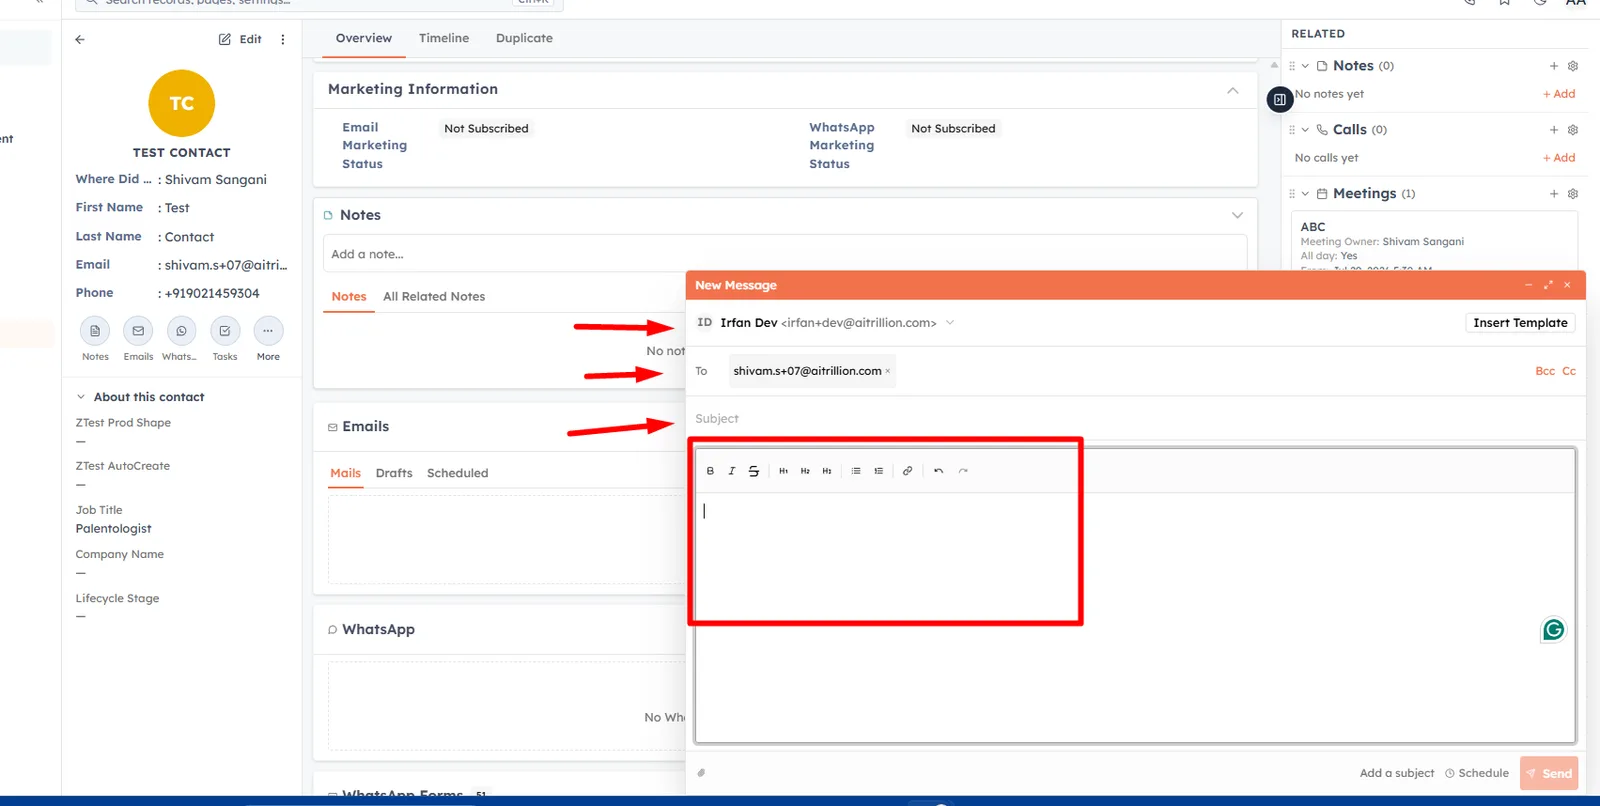Click the Add a subject hint text
The image size is (1600, 806).
pos(1396,773)
